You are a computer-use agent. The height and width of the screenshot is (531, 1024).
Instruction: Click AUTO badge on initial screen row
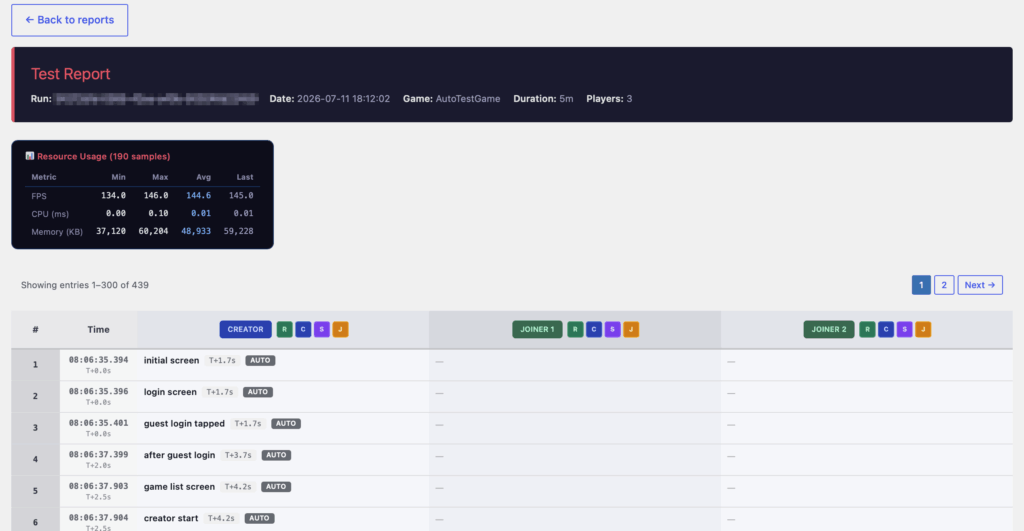pyautogui.click(x=260, y=361)
